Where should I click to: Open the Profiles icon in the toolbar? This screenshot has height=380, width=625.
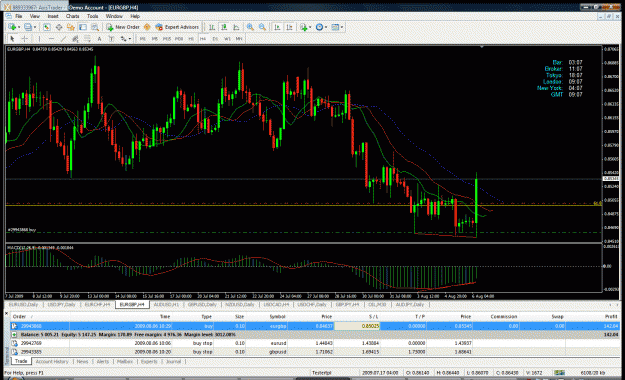point(28,27)
